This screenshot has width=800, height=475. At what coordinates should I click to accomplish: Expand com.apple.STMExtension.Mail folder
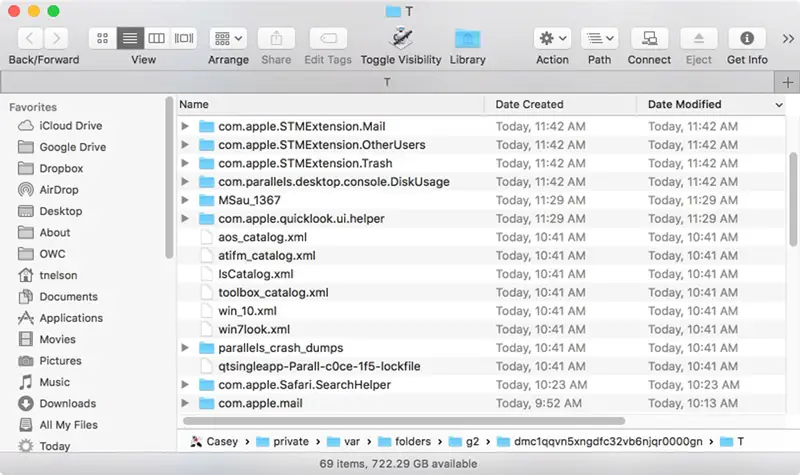pyautogui.click(x=185, y=126)
